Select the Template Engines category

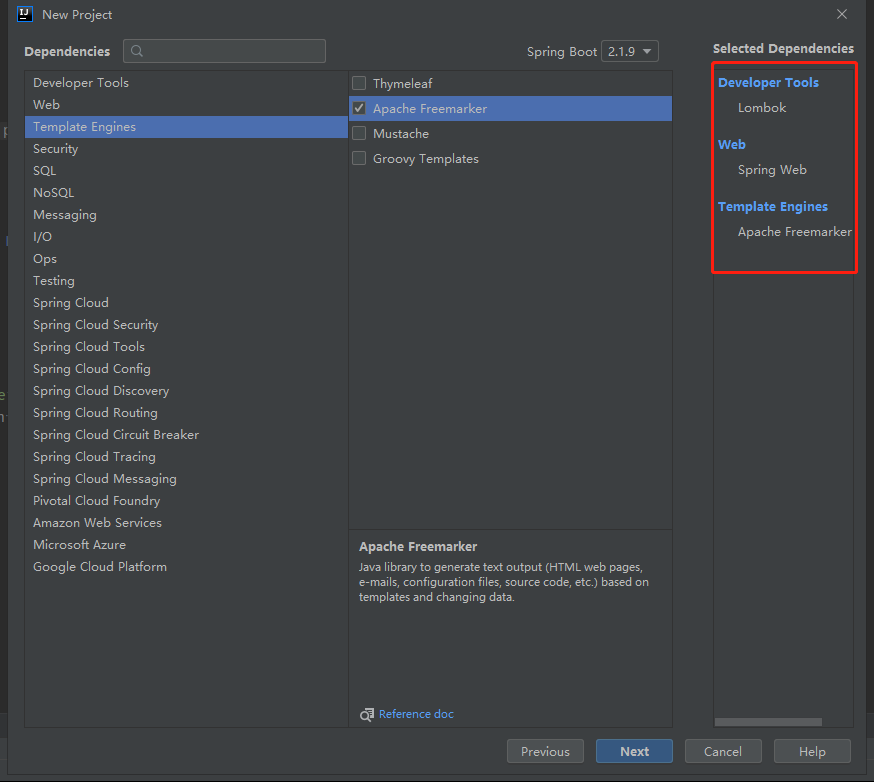186,127
